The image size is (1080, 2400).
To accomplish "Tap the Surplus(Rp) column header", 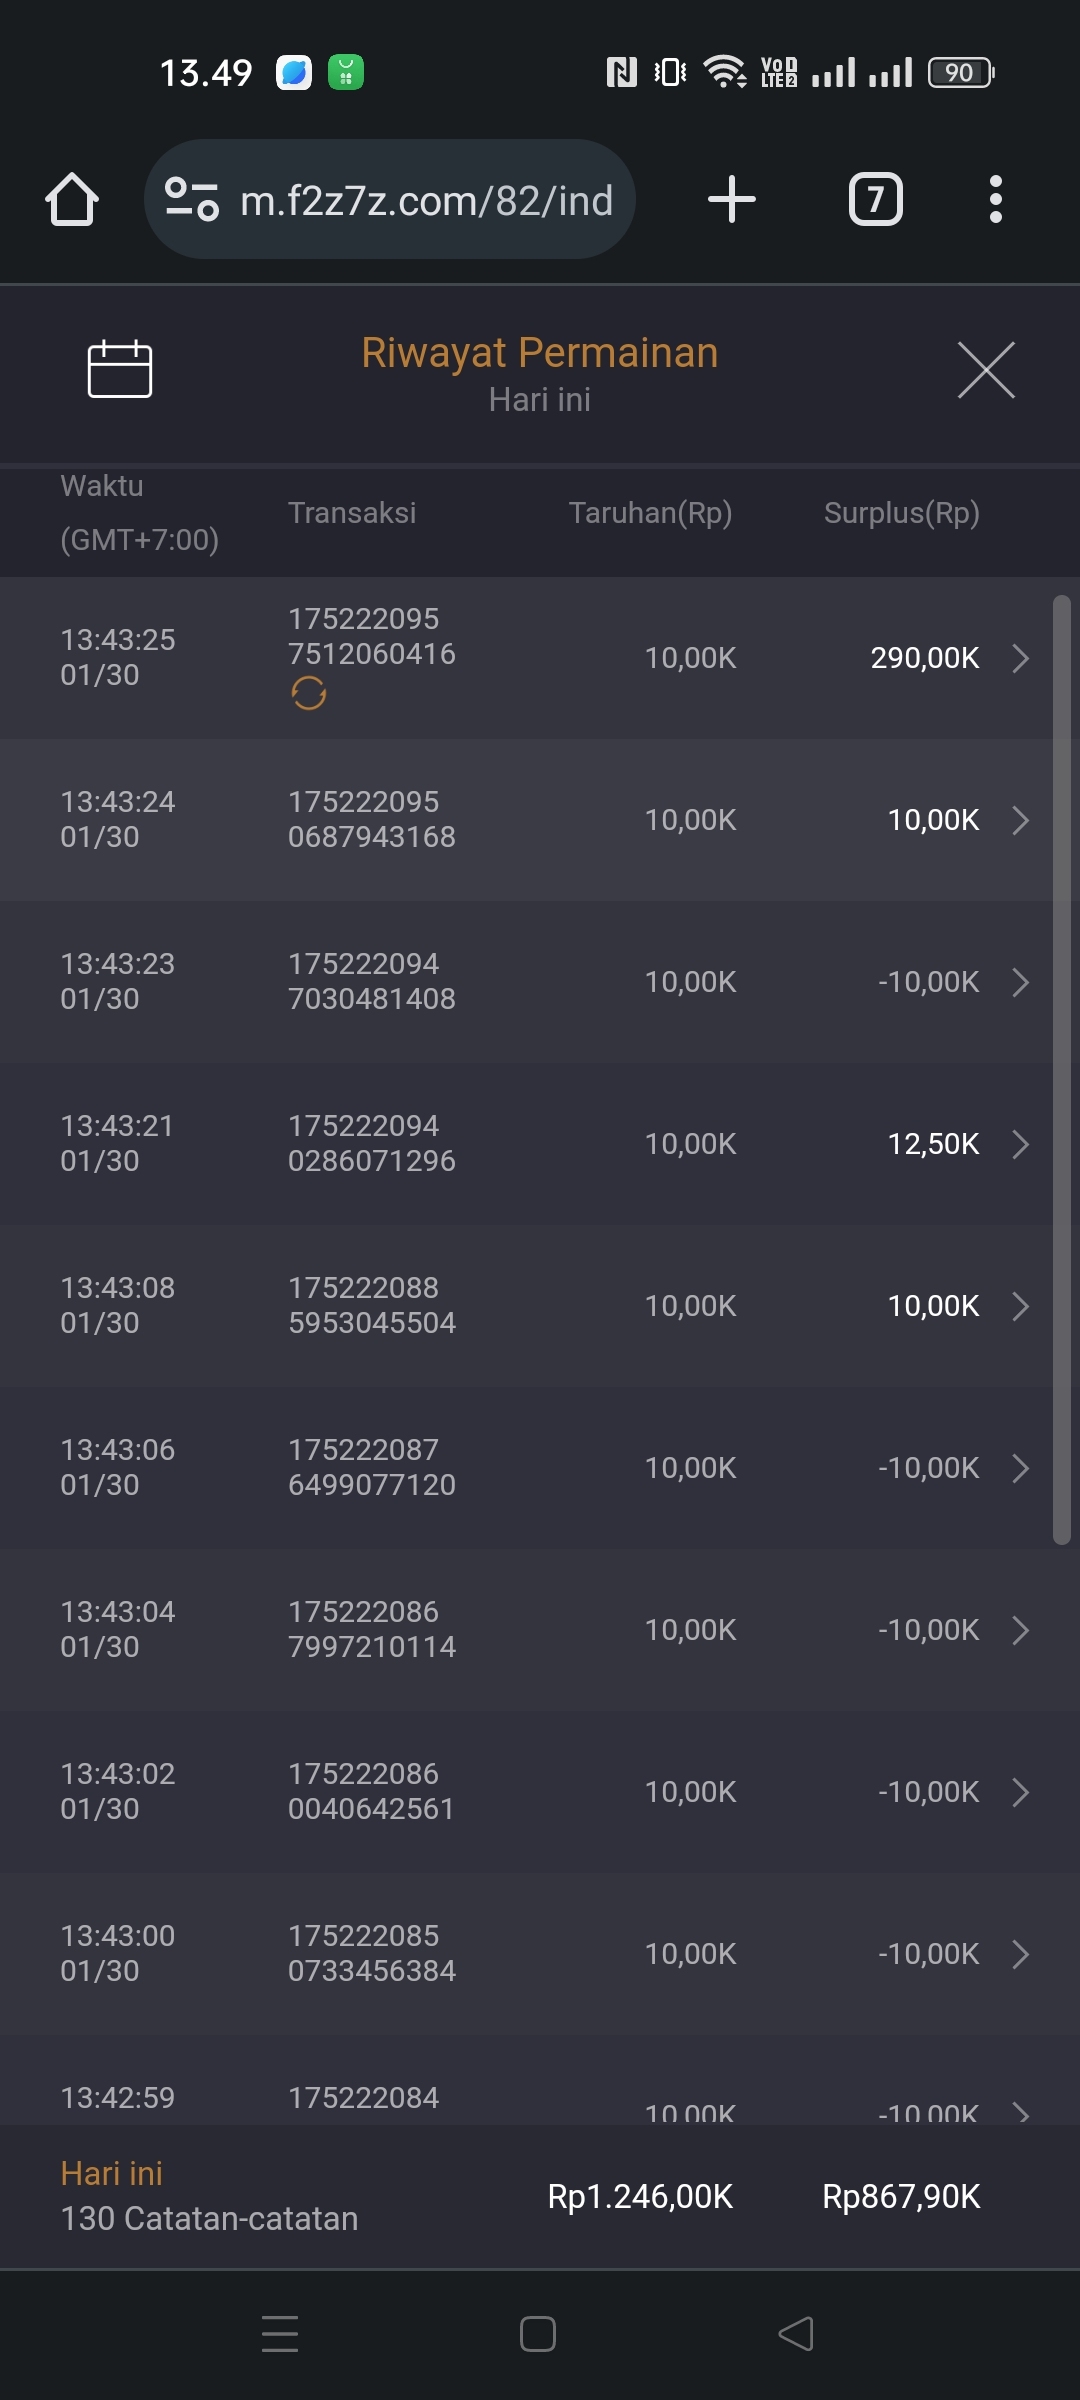I will coord(901,513).
